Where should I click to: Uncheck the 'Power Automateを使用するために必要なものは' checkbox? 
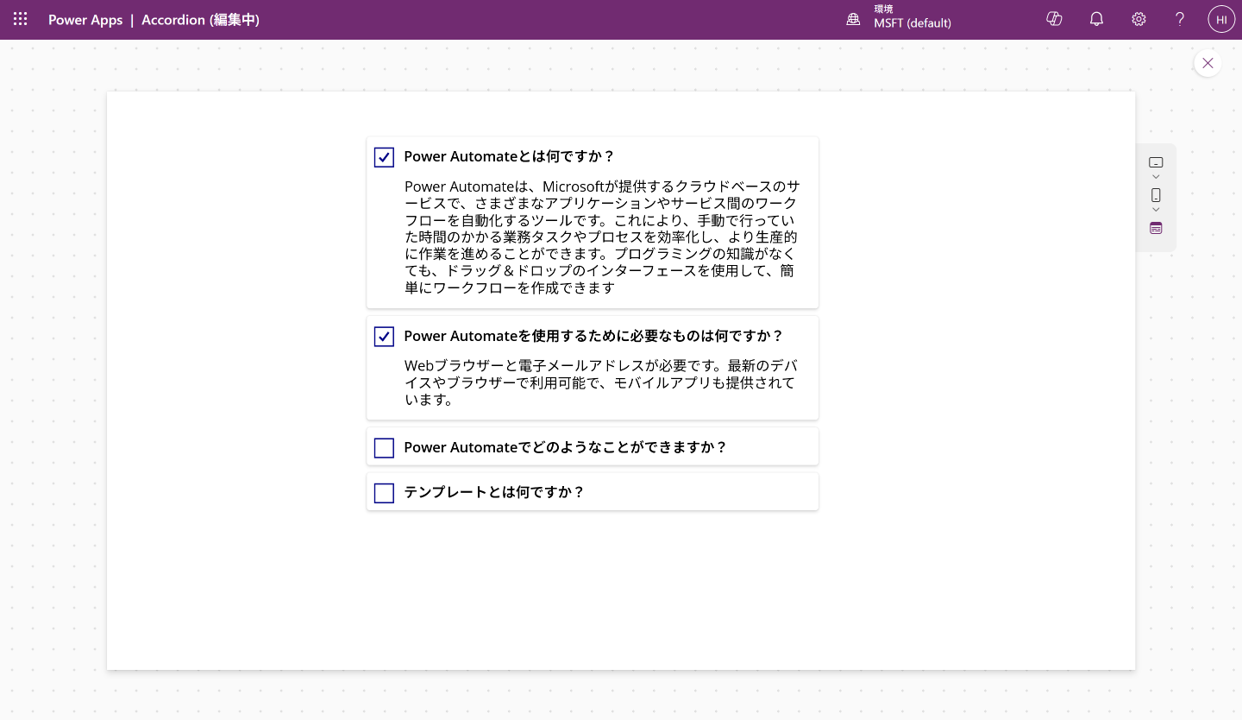tap(384, 337)
